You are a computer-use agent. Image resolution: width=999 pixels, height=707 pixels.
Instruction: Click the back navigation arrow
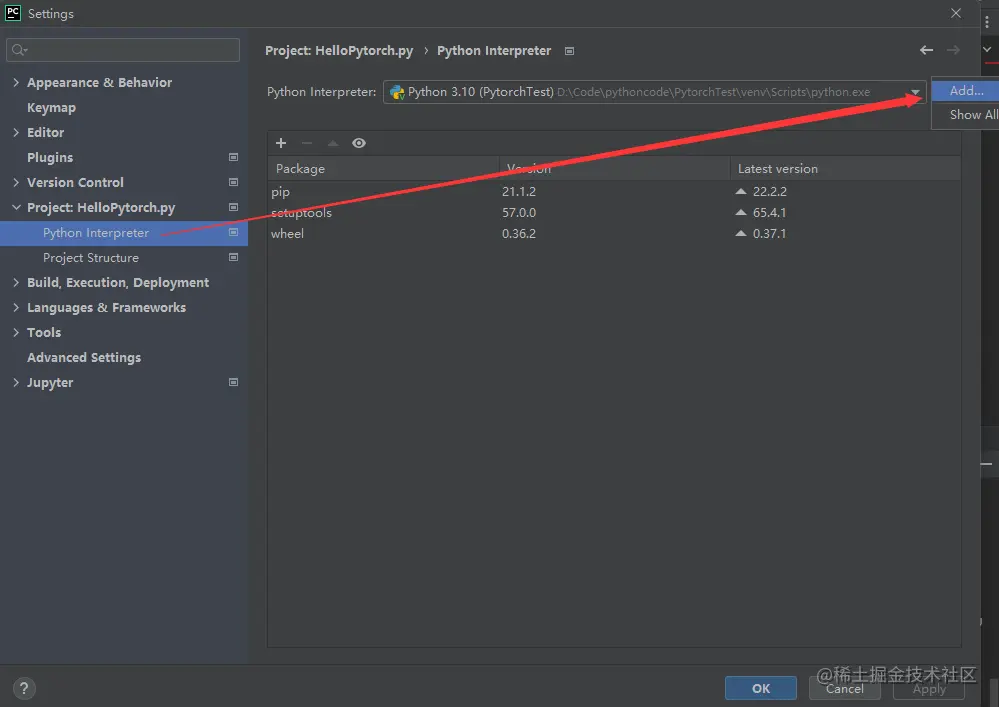tap(926, 50)
